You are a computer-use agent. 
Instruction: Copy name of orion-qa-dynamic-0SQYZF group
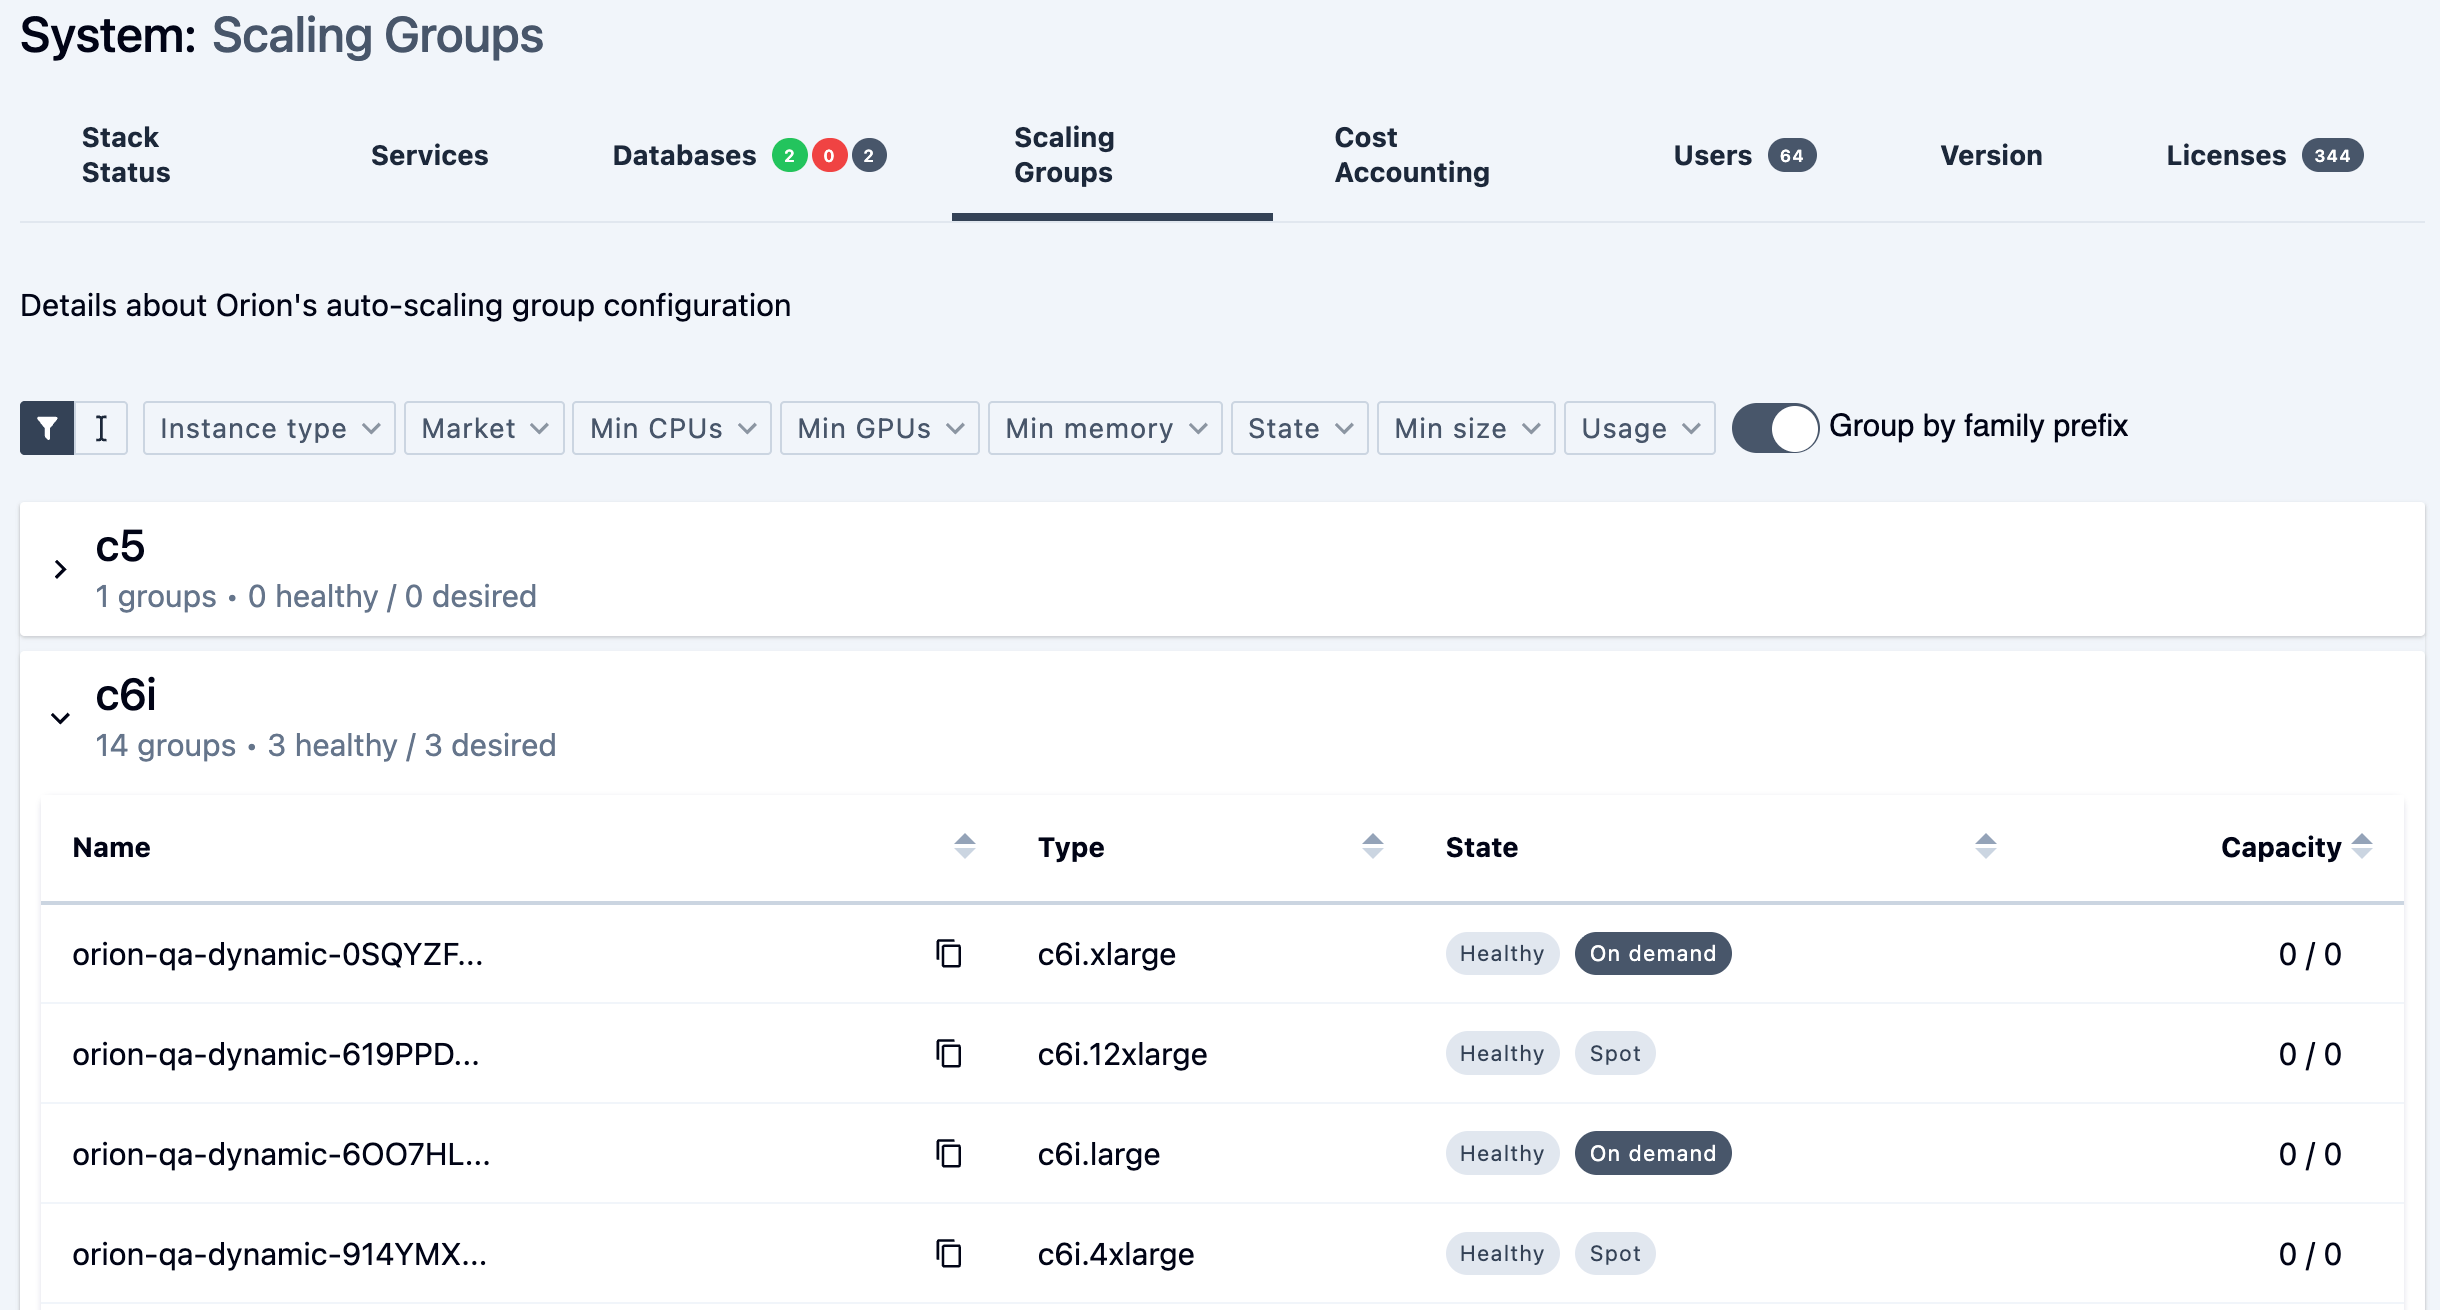[948, 954]
